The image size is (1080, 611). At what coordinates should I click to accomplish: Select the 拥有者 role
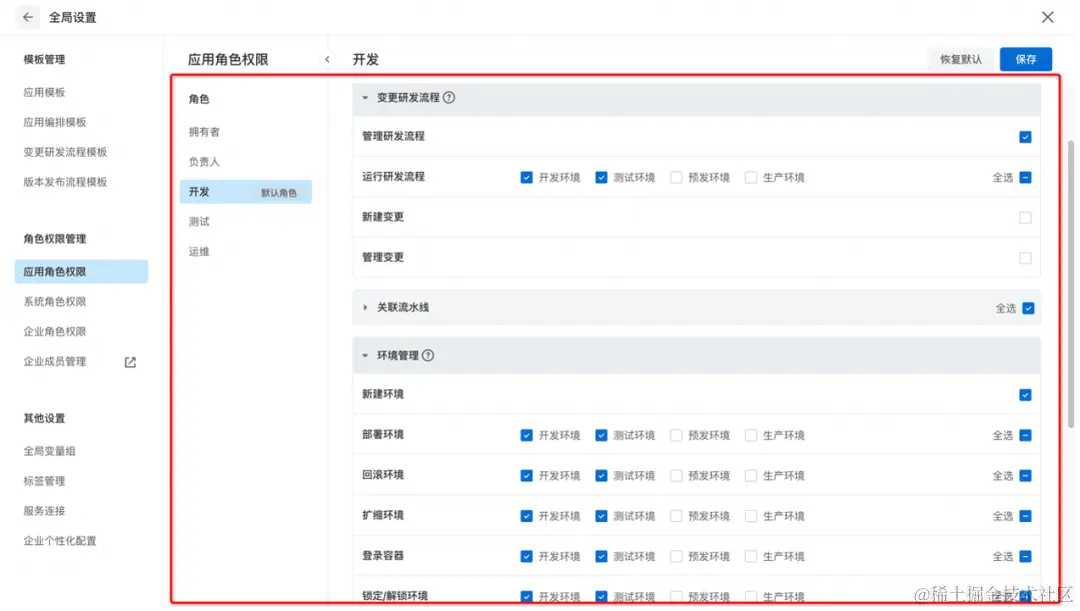coord(203,130)
